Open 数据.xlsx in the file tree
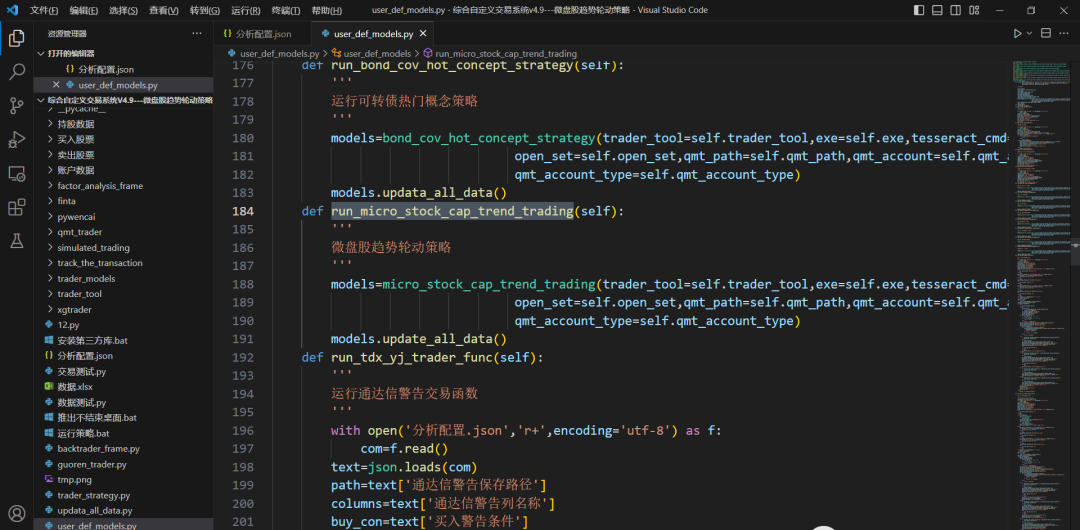Image resolution: width=1080 pixels, height=530 pixels. (74, 387)
